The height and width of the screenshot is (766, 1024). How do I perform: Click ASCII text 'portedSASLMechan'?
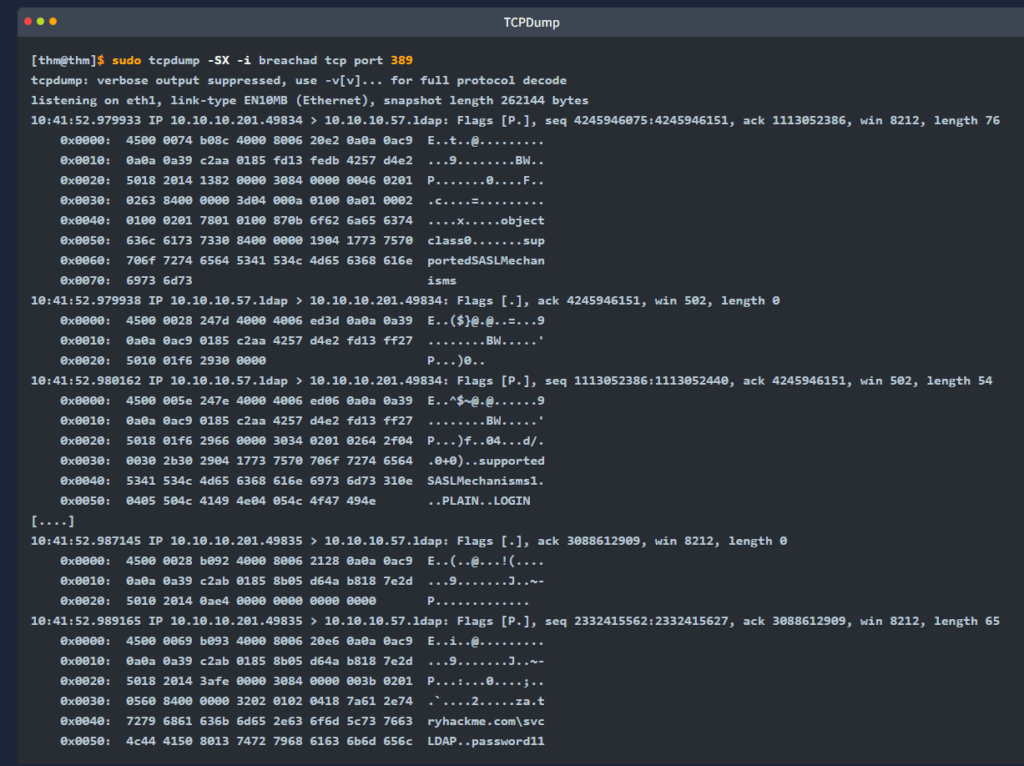[486, 261]
